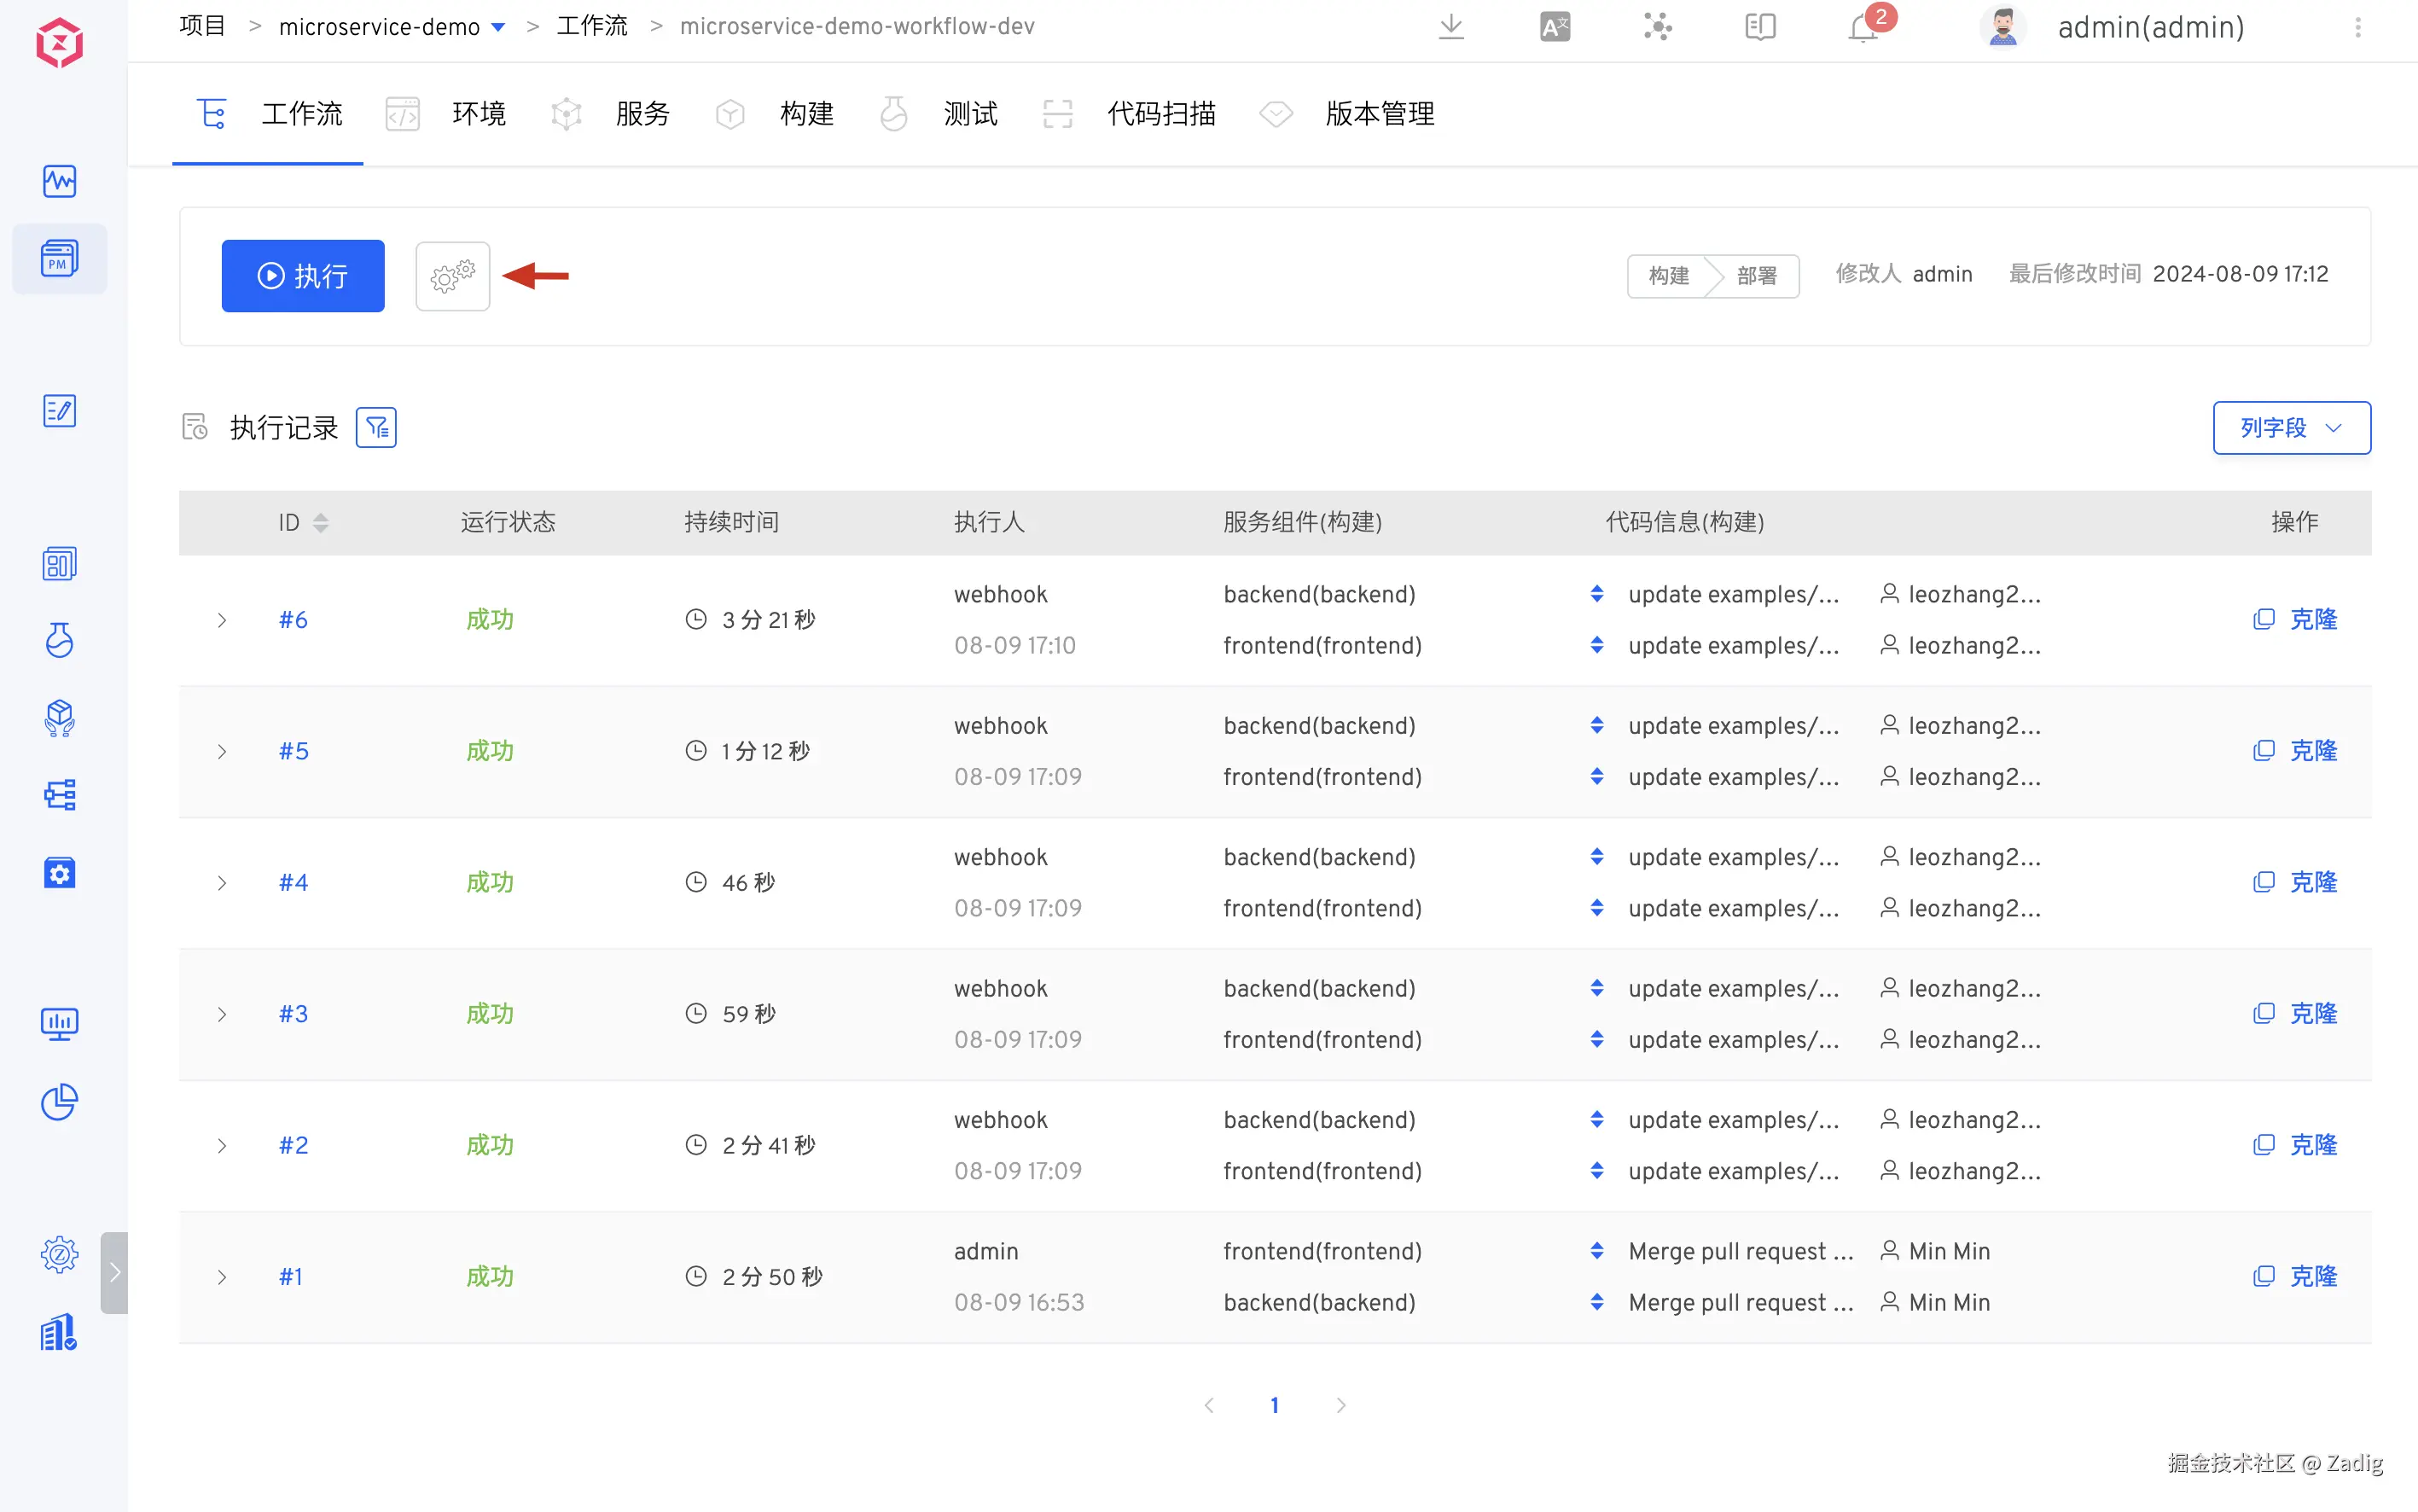Open the data insight pie chart icon
Viewport: 2418px width, 1512px height.
tap(59, 1102)
